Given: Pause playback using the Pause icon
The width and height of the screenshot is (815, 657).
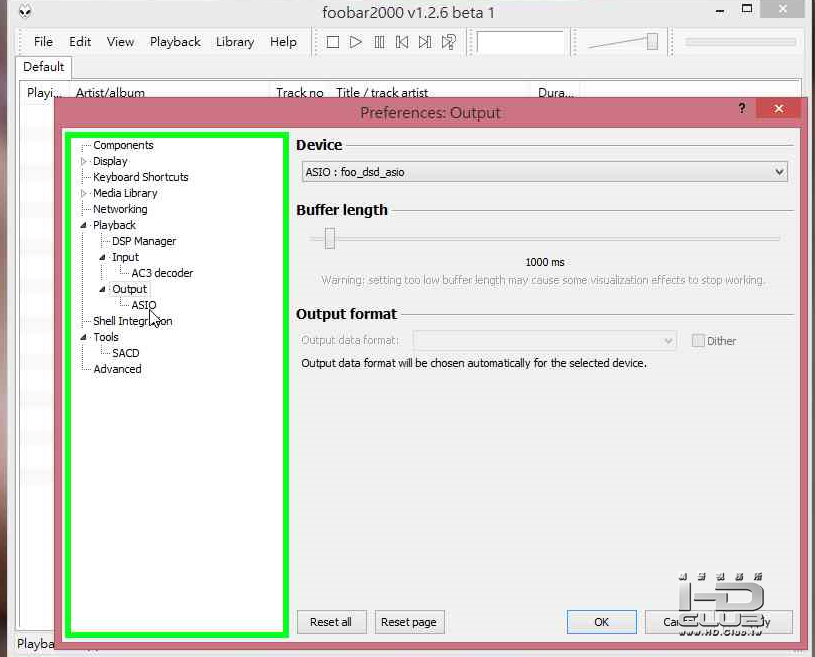Looking at the screenshot, I should (x=379, y=42).
